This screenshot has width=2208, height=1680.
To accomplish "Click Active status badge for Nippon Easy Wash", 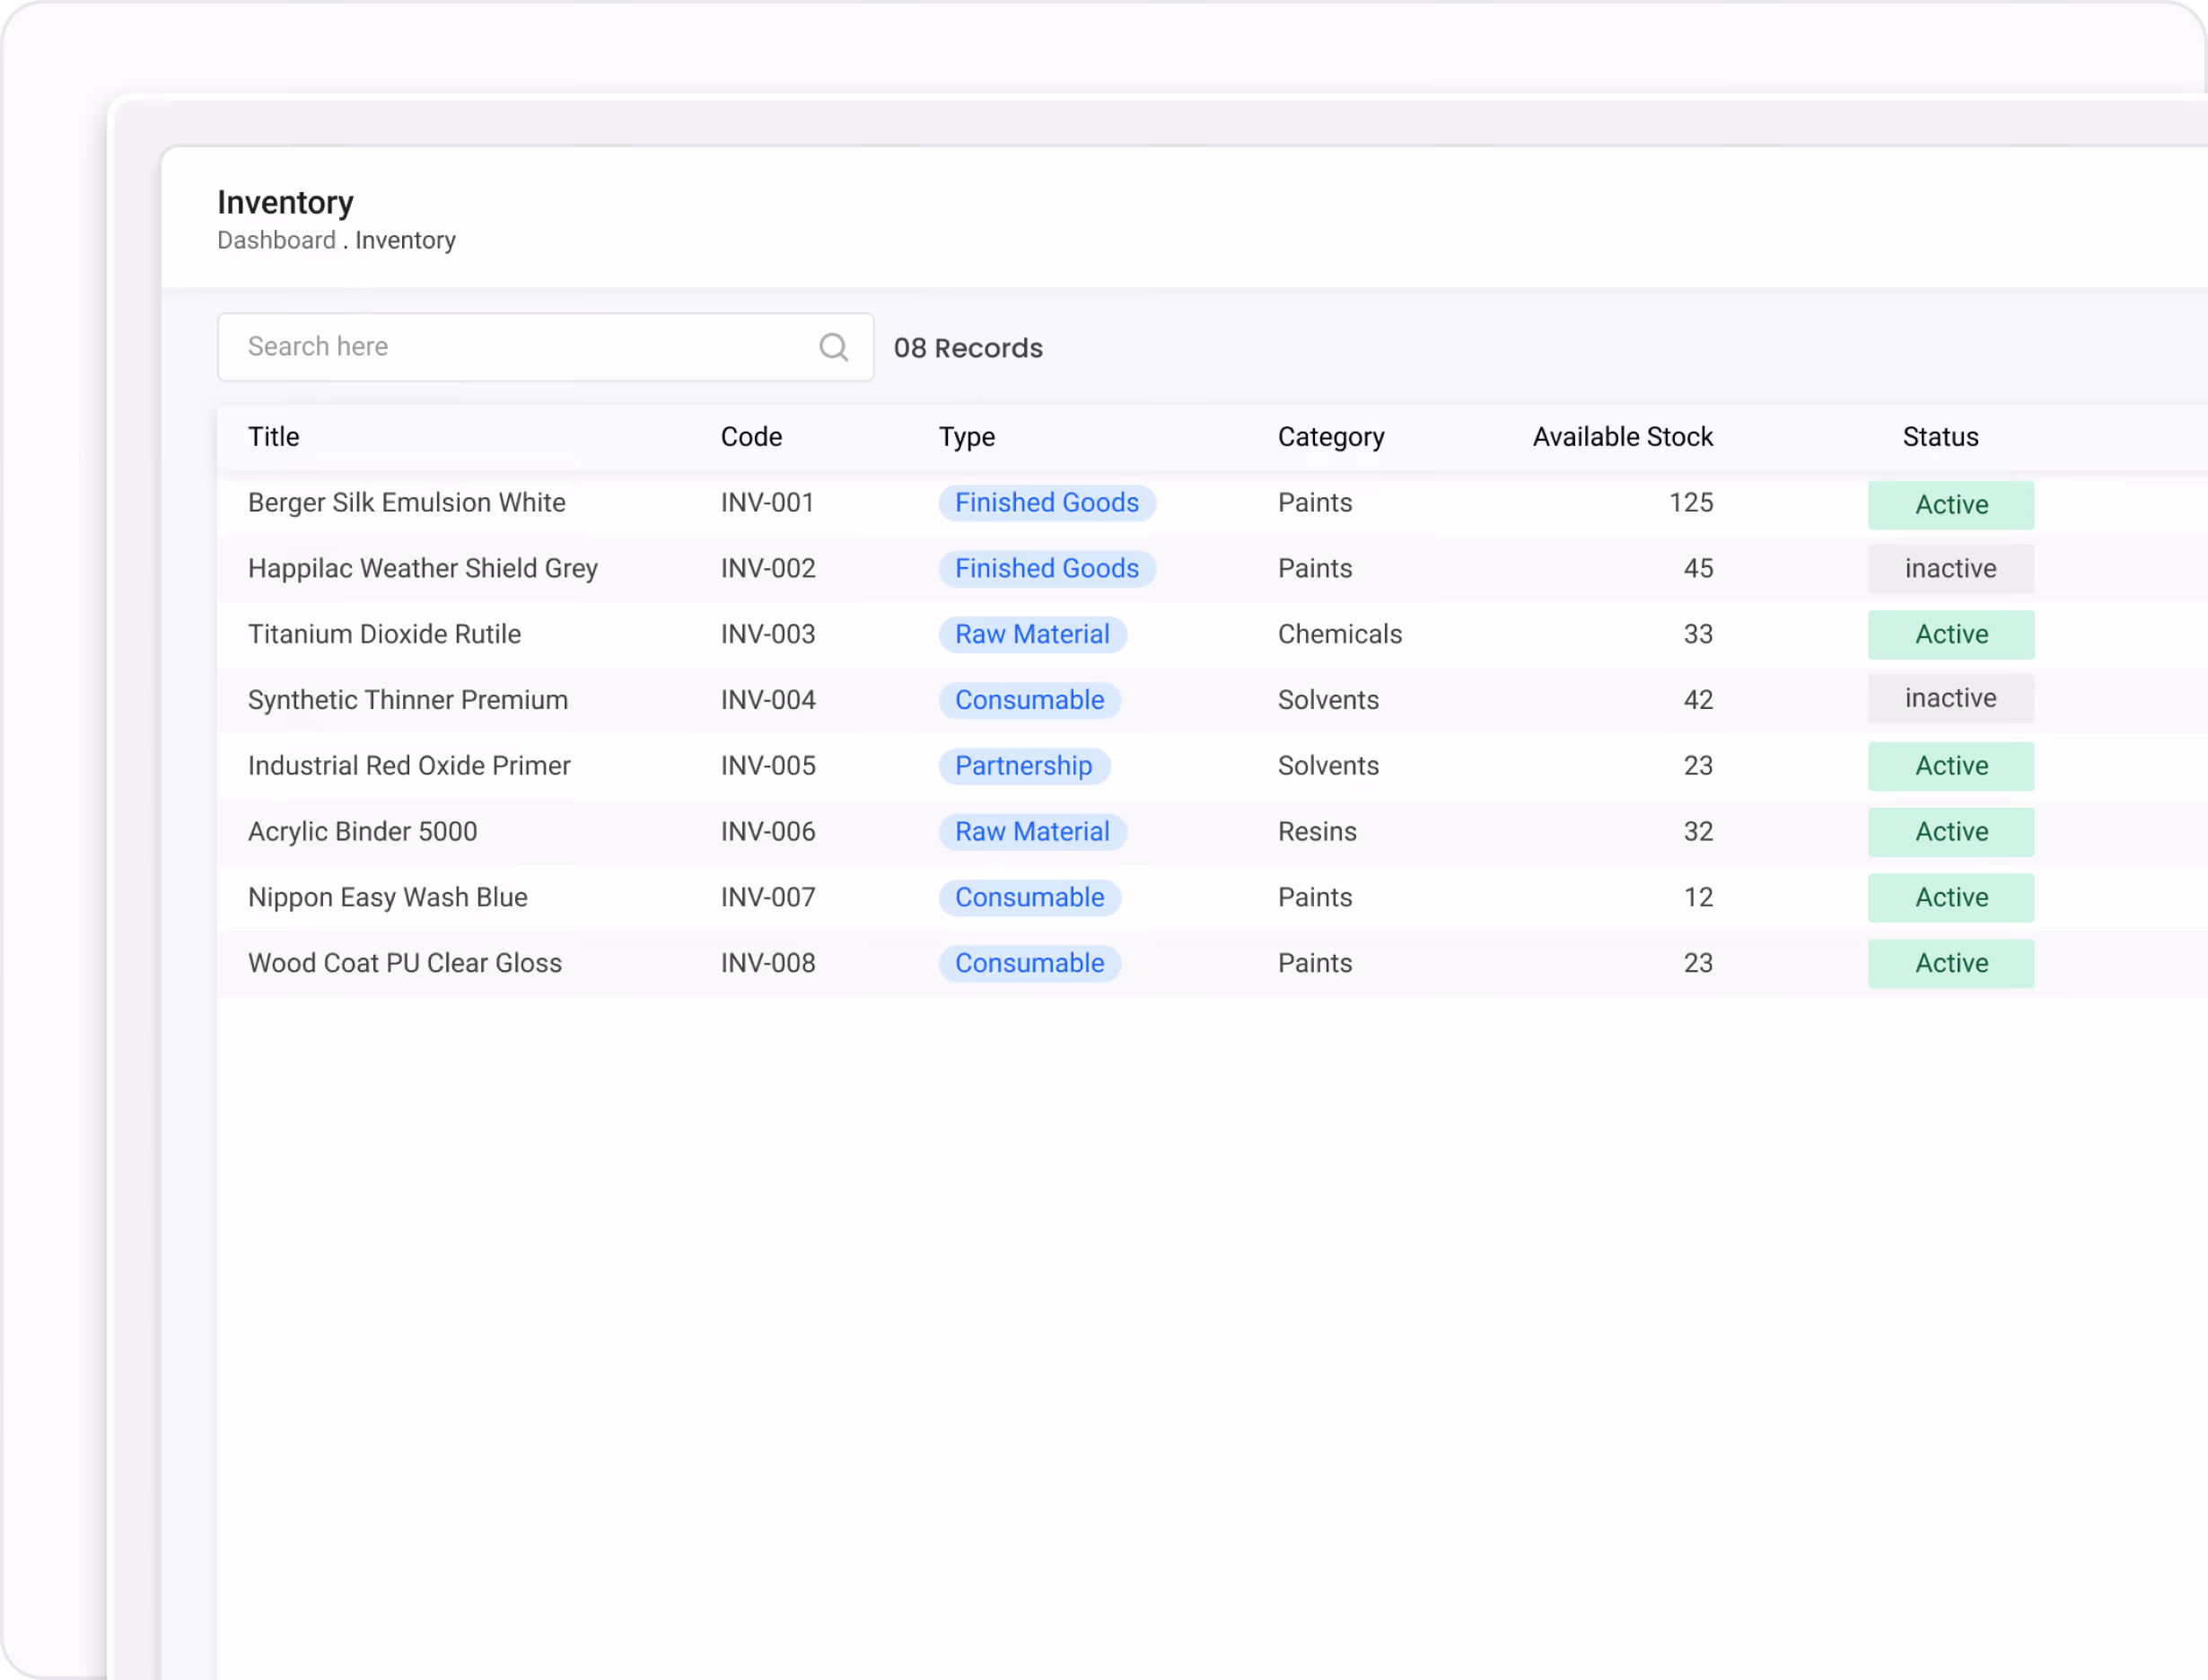I will click(x=1950, y=898).
